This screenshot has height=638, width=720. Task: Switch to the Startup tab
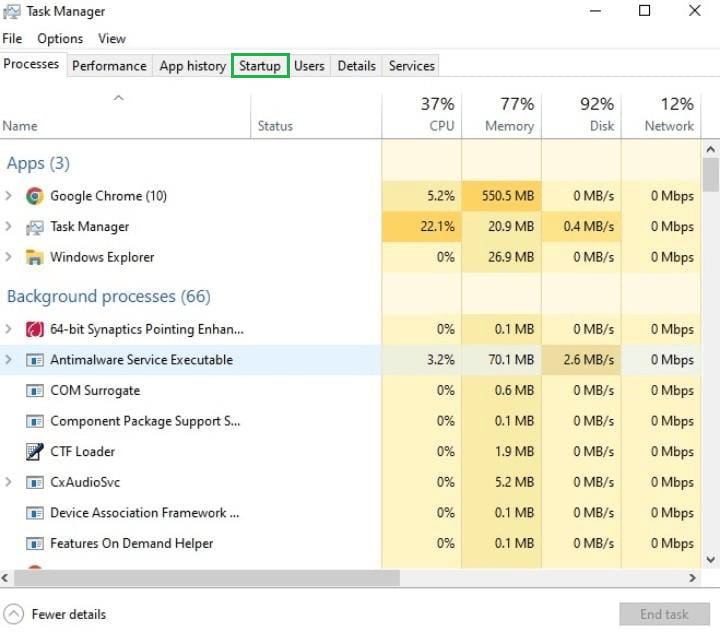click(x=260, y=66)
